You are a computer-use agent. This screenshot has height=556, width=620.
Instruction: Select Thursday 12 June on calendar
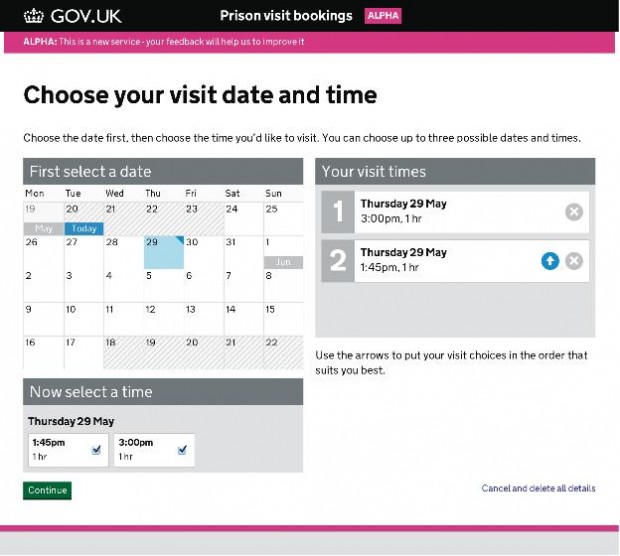tap(164, 320)
